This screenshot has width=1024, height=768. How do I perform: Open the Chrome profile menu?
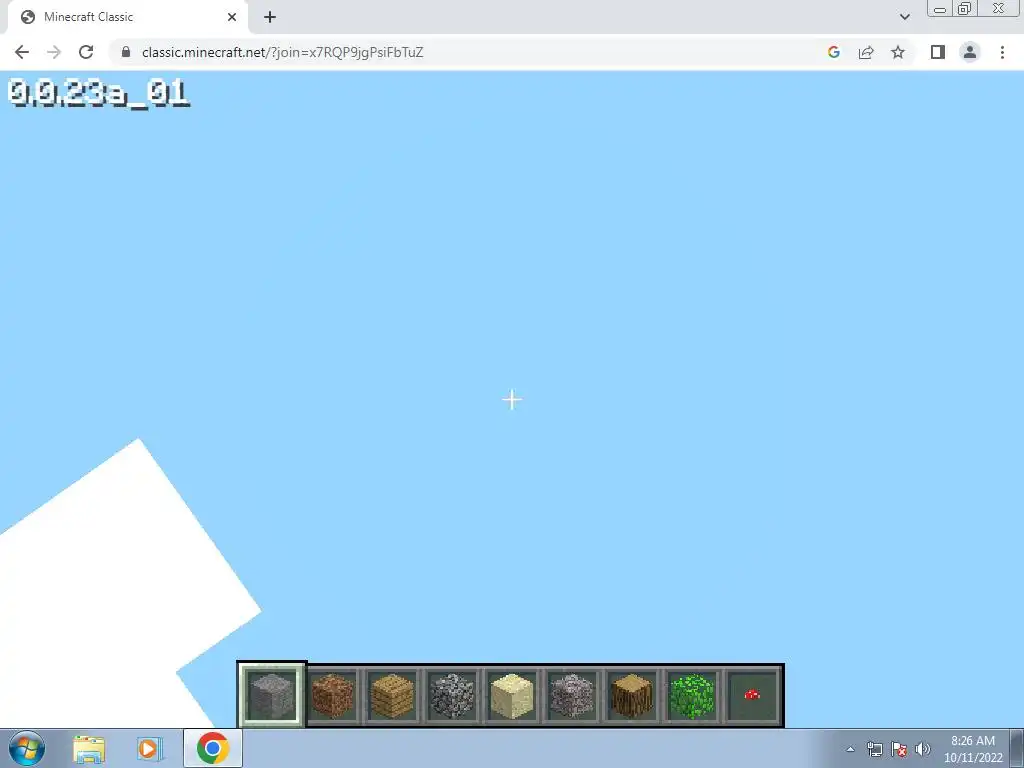(970, 52)
